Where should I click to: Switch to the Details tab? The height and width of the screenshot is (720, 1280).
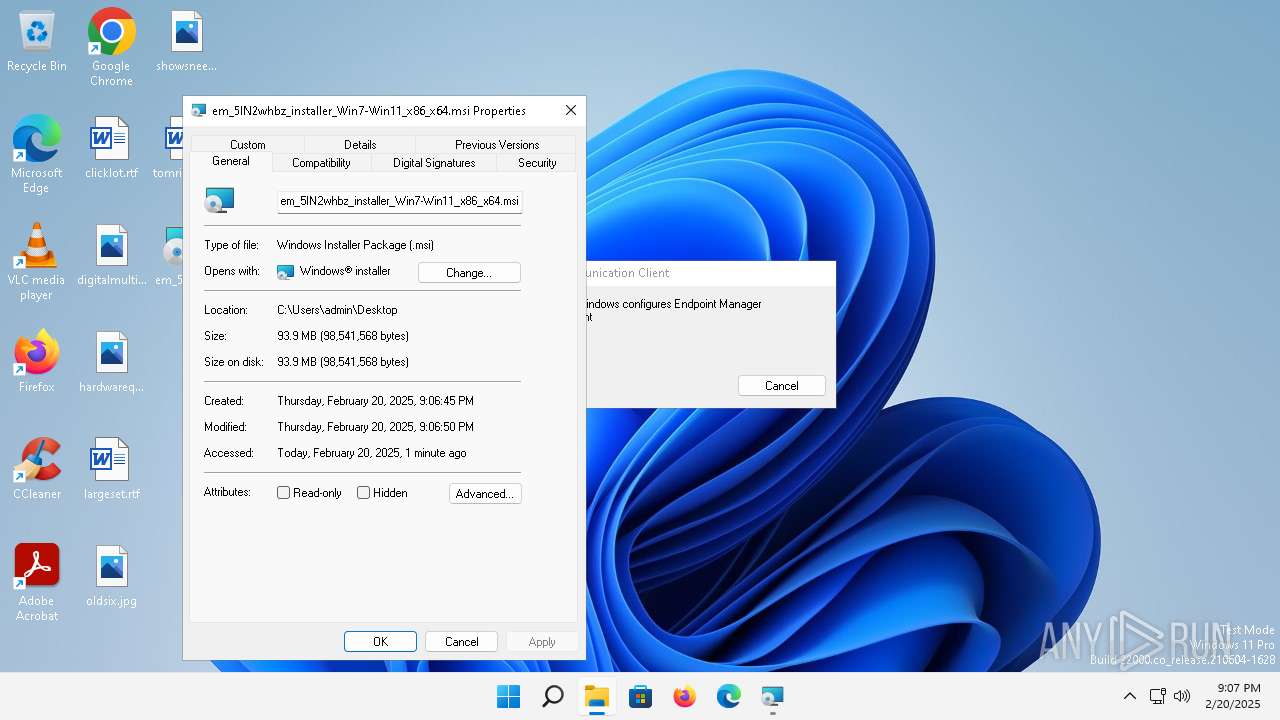coord(360,144)
